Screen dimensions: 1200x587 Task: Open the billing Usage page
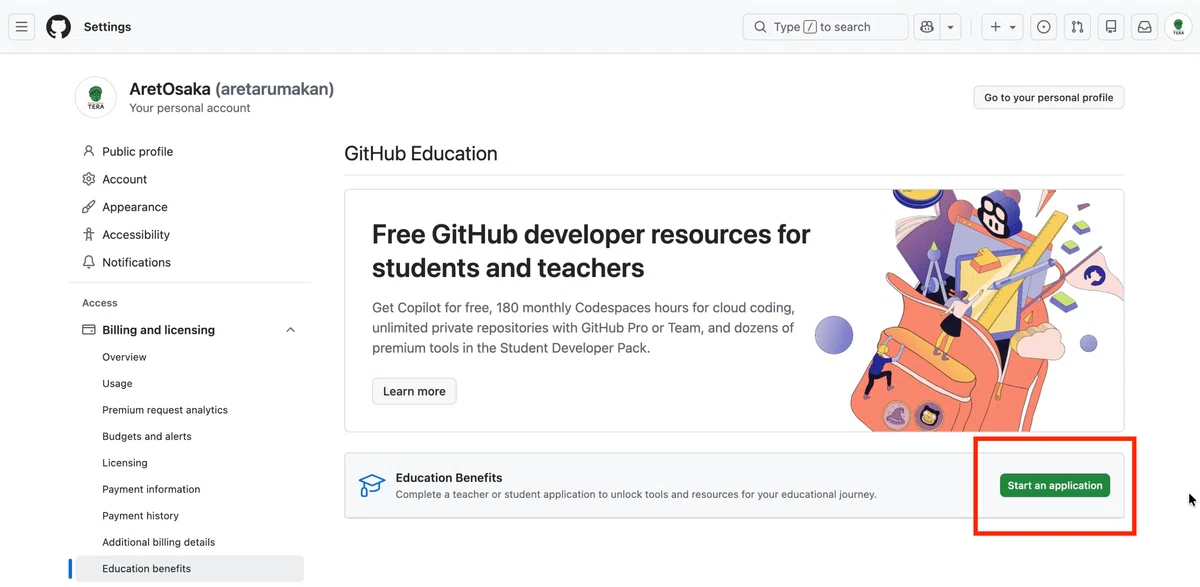117,384
